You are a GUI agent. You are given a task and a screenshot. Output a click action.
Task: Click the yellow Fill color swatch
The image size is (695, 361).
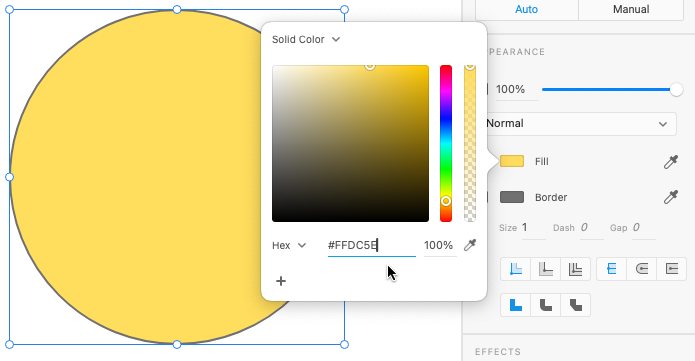click(512, 161)
